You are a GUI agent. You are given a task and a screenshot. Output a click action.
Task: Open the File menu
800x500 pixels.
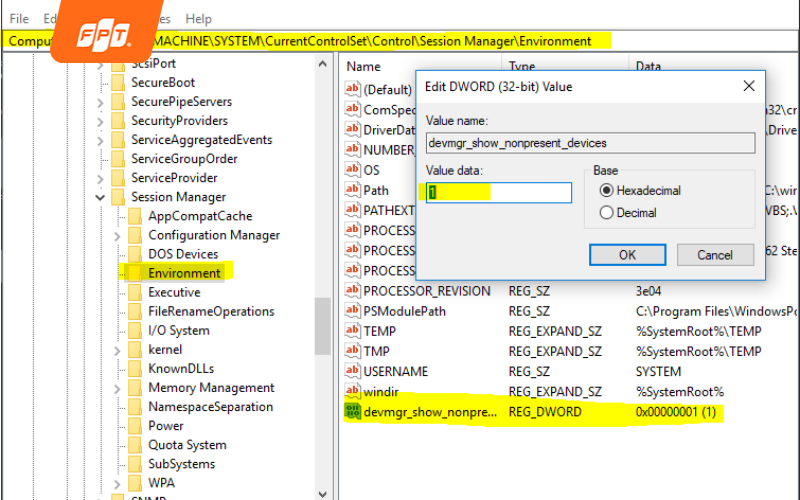tap(19, 19)
